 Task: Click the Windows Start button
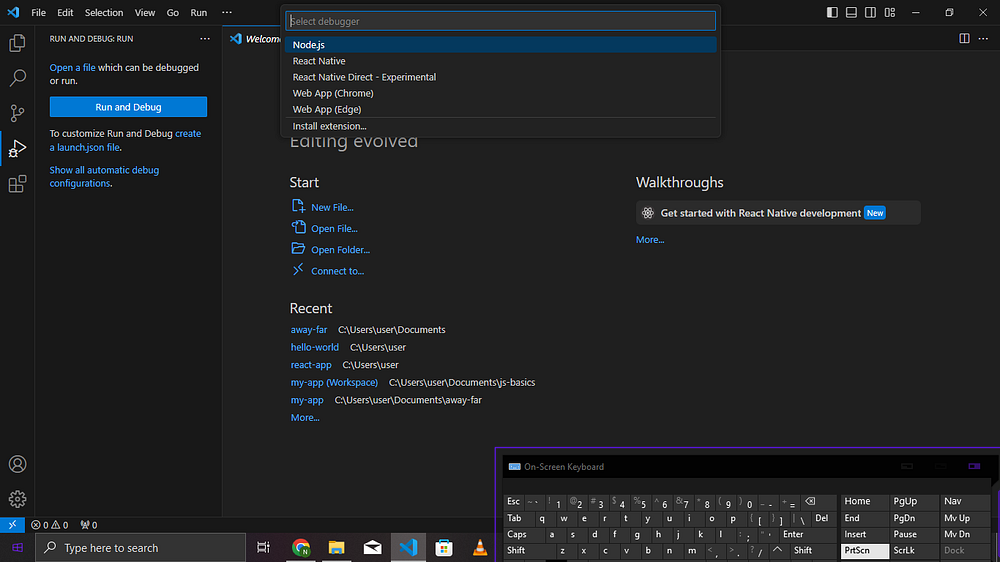coord(17,547)
